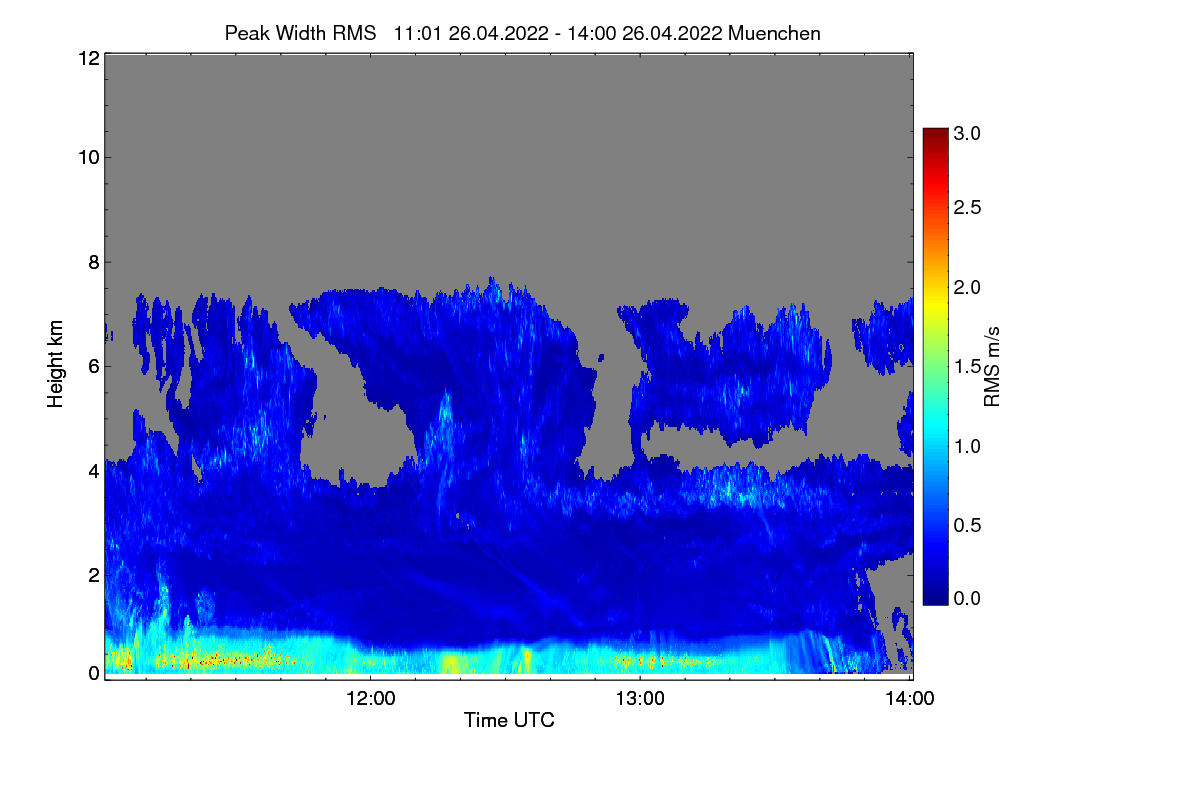Click the colorbar value 2.0
Viewport: 1200px width, 800px height.
pos(968,288)
